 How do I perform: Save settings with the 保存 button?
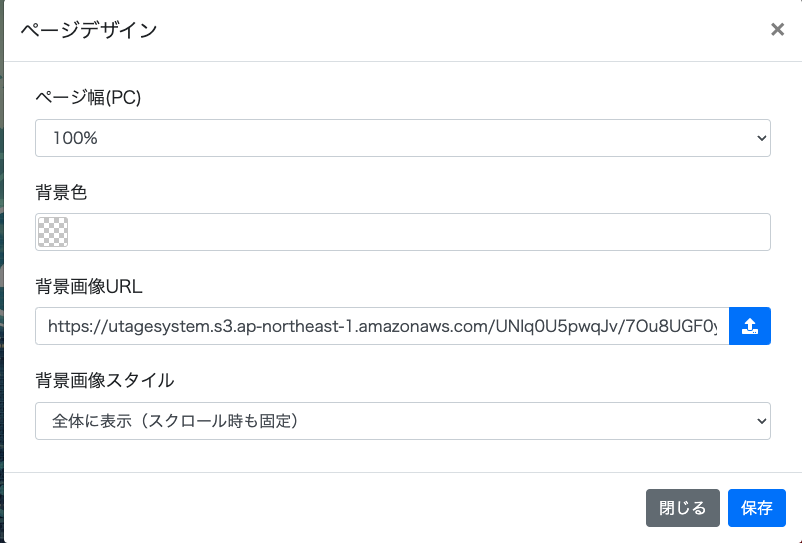point(756,508)
